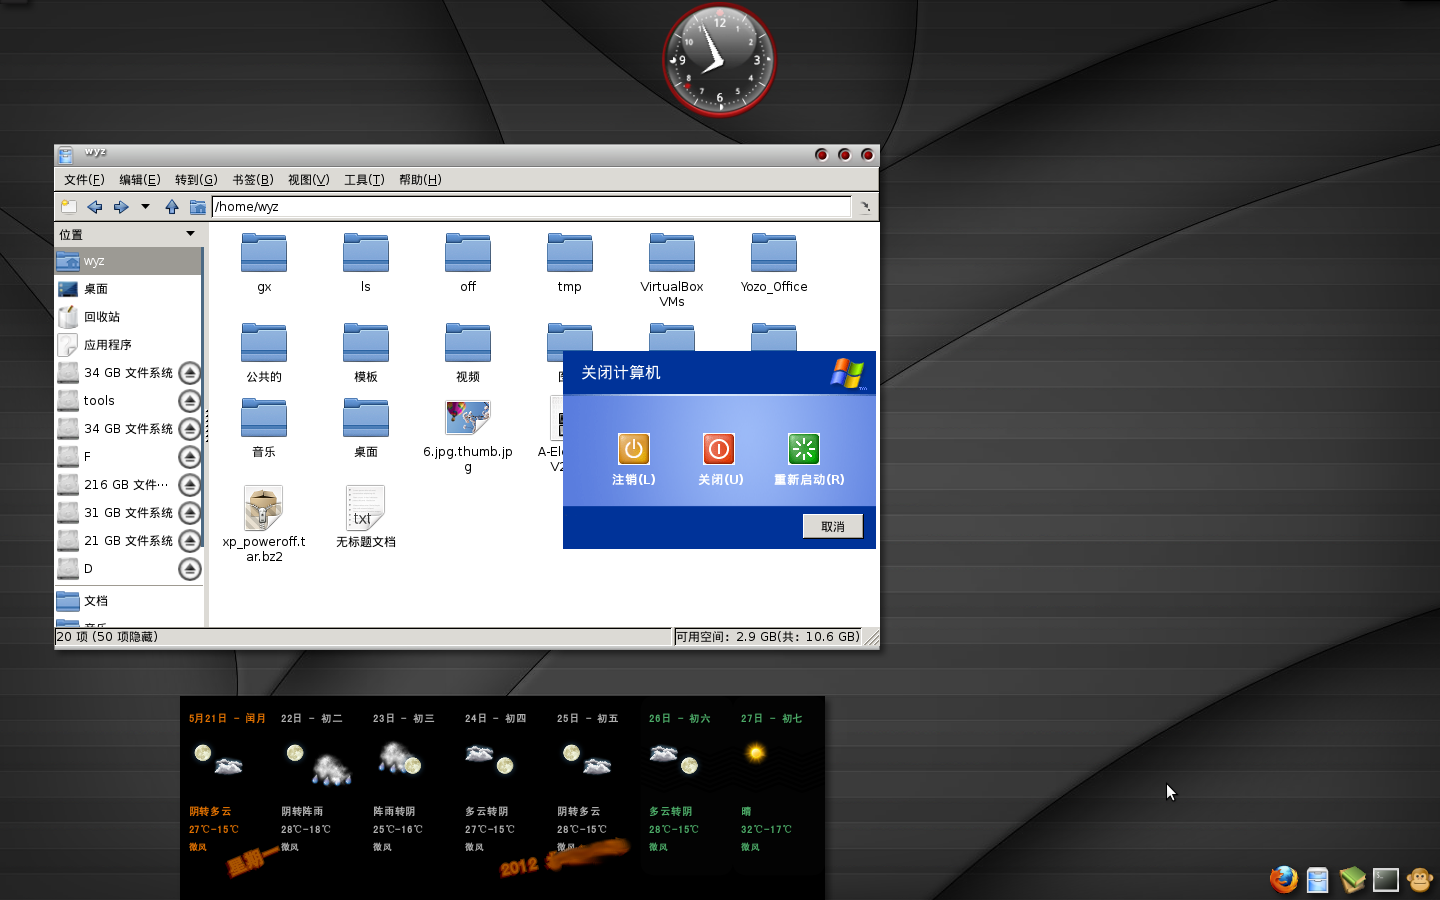The height and width of the screenshot is (900, 1440).
Task: Click 取消 to cancel shutdown dialog
Action: pos(833,527)
